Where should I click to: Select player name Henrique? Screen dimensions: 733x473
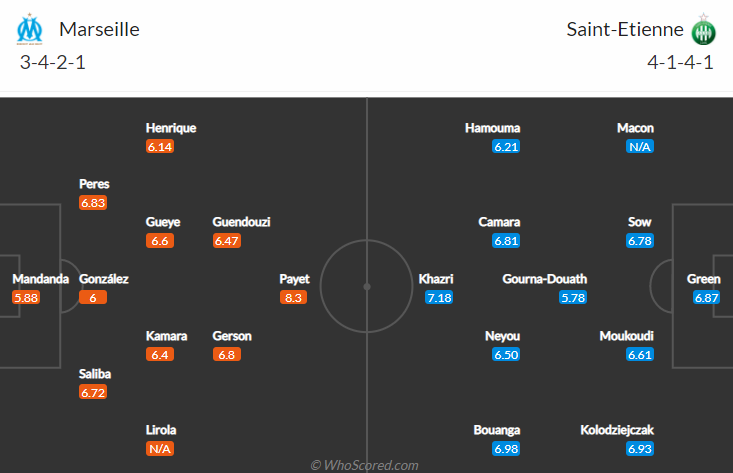[x=171, y=128]
